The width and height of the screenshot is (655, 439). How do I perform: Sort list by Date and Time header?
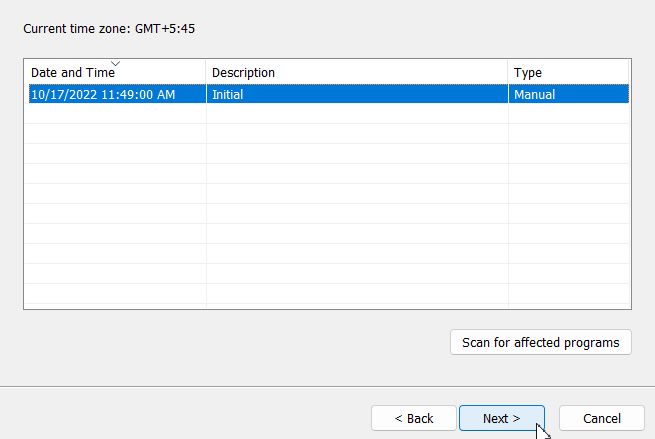(115, 72)
